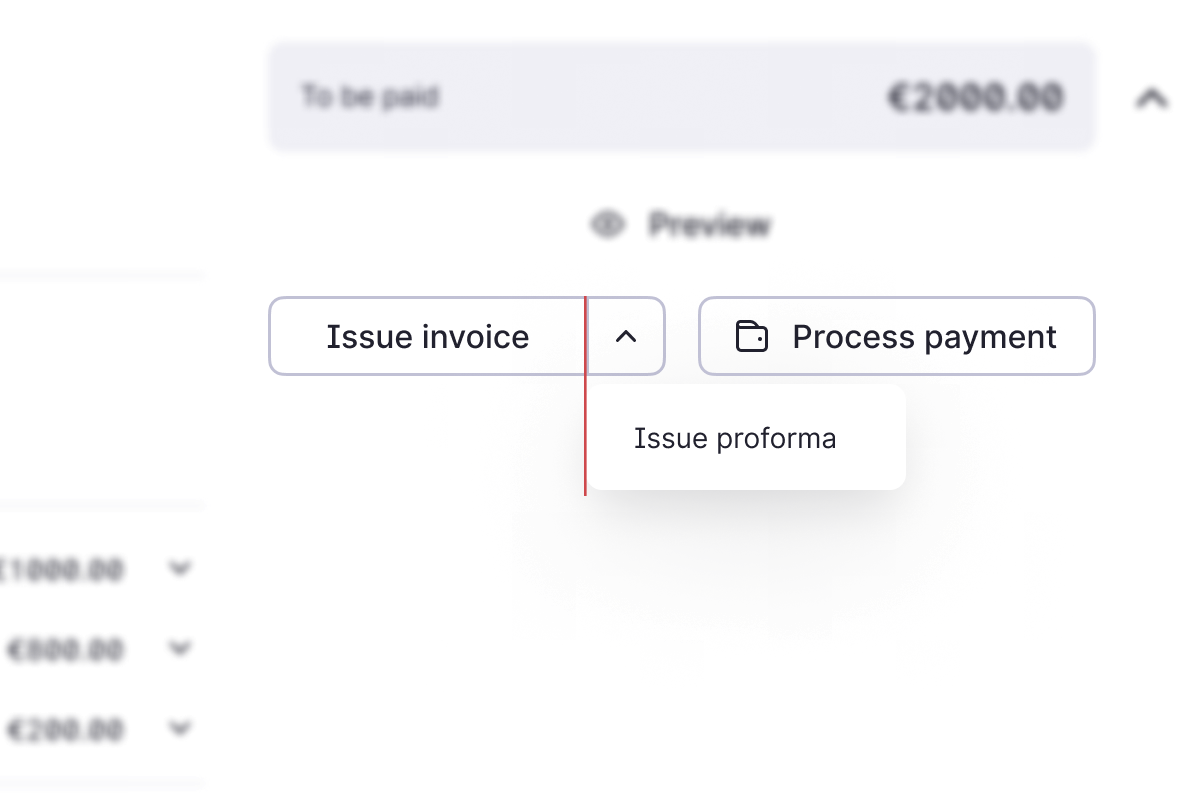This screenshot has width=1200, height=800.
Task: Collapse the To be paid section chevron
Action: 1152,98
